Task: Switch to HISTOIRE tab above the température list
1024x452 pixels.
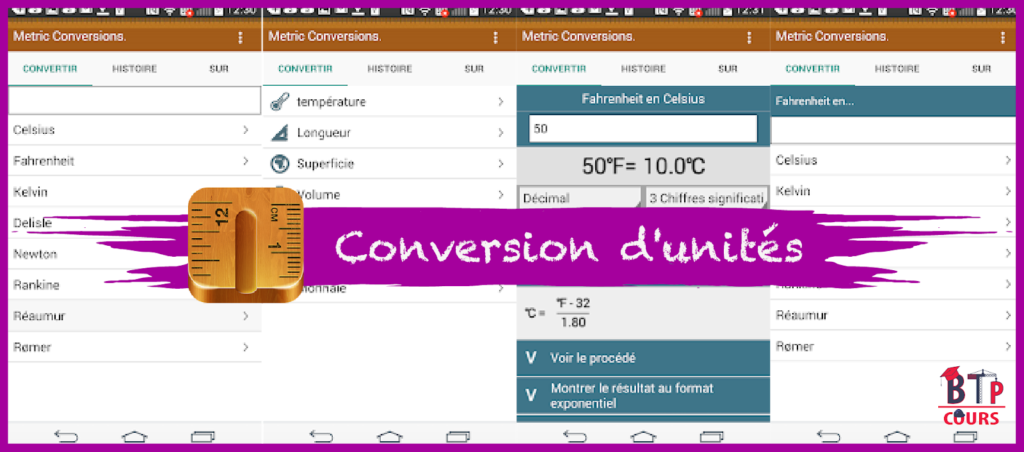Action: (x=389, y=69)
